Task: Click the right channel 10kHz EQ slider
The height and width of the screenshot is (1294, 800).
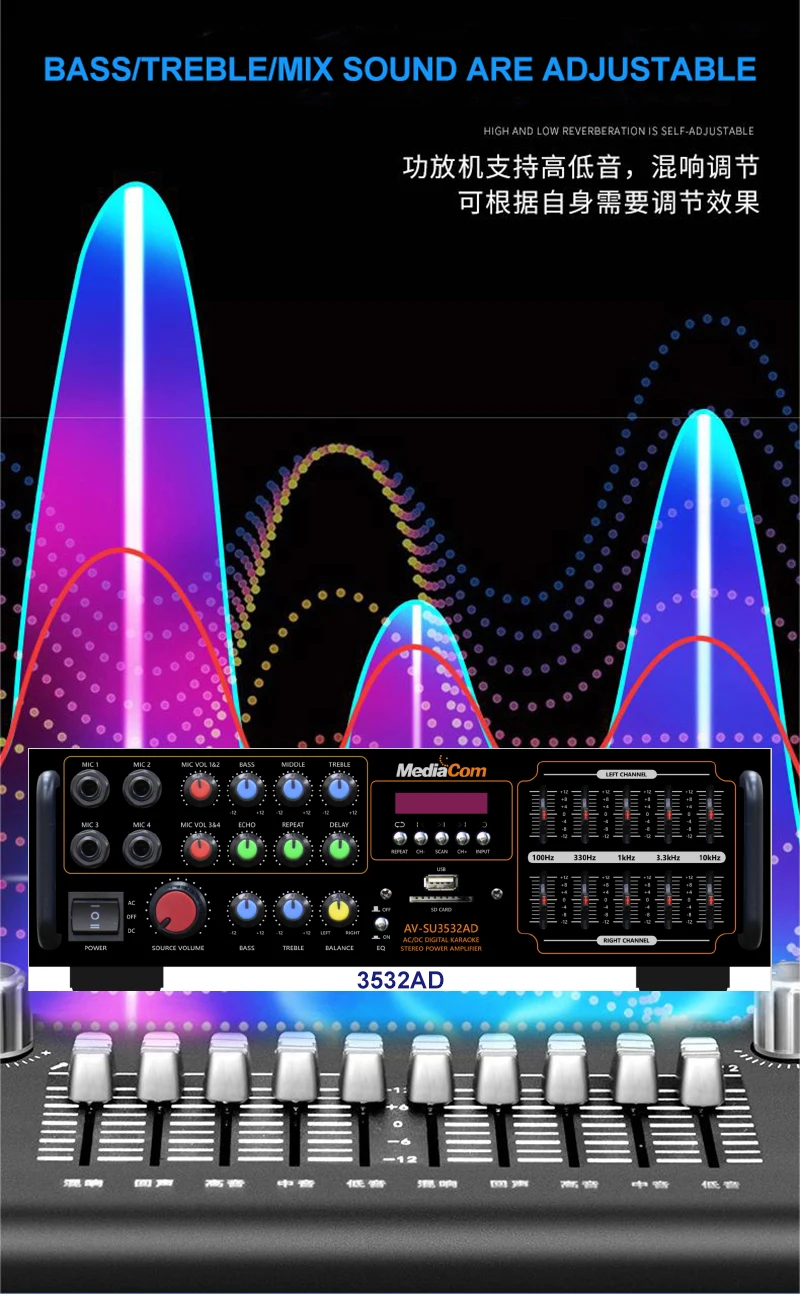Action: coord(708,899)
